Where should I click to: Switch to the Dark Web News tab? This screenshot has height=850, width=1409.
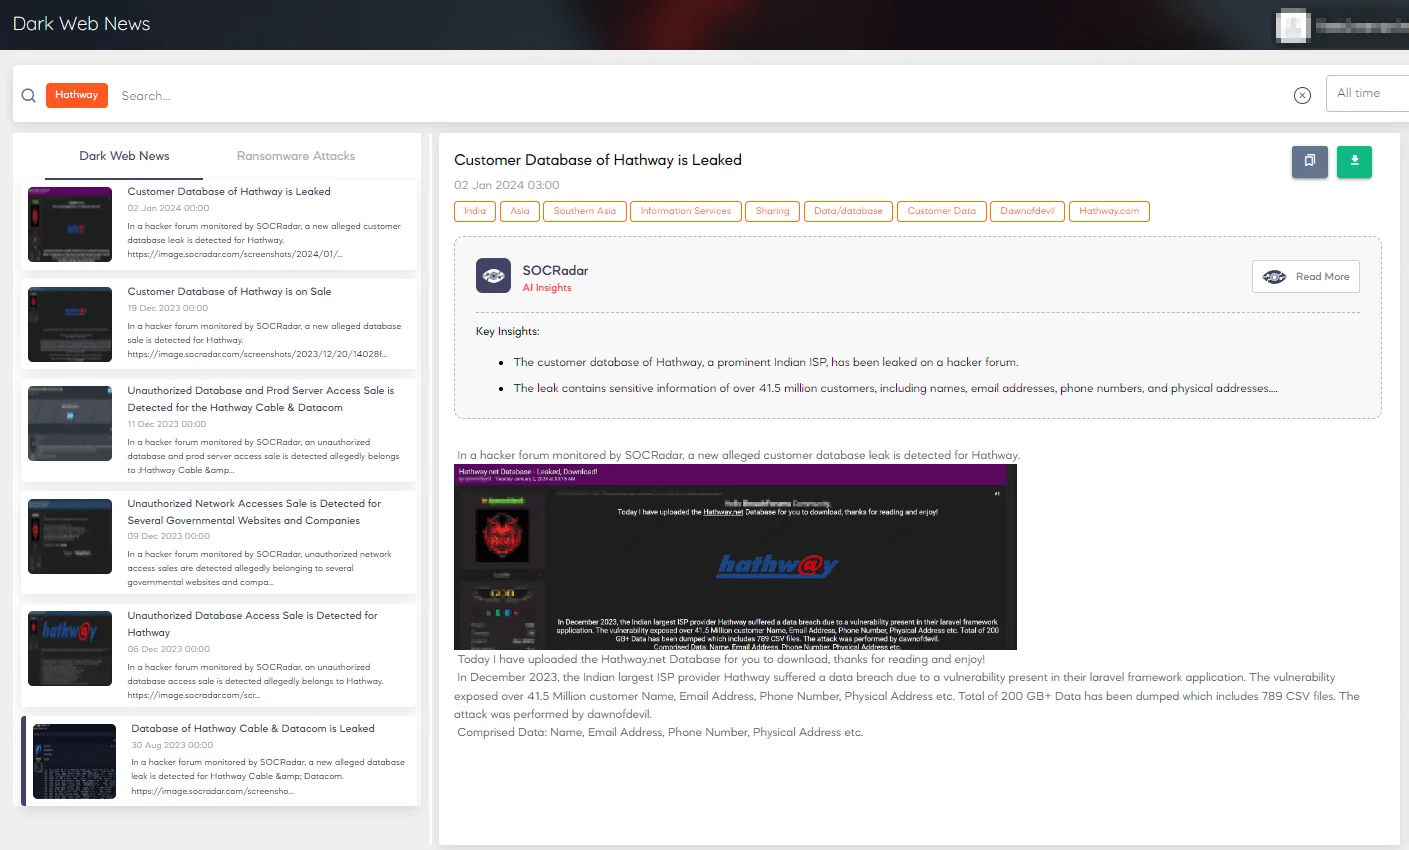pyautogui.click(x=124, y=156)
